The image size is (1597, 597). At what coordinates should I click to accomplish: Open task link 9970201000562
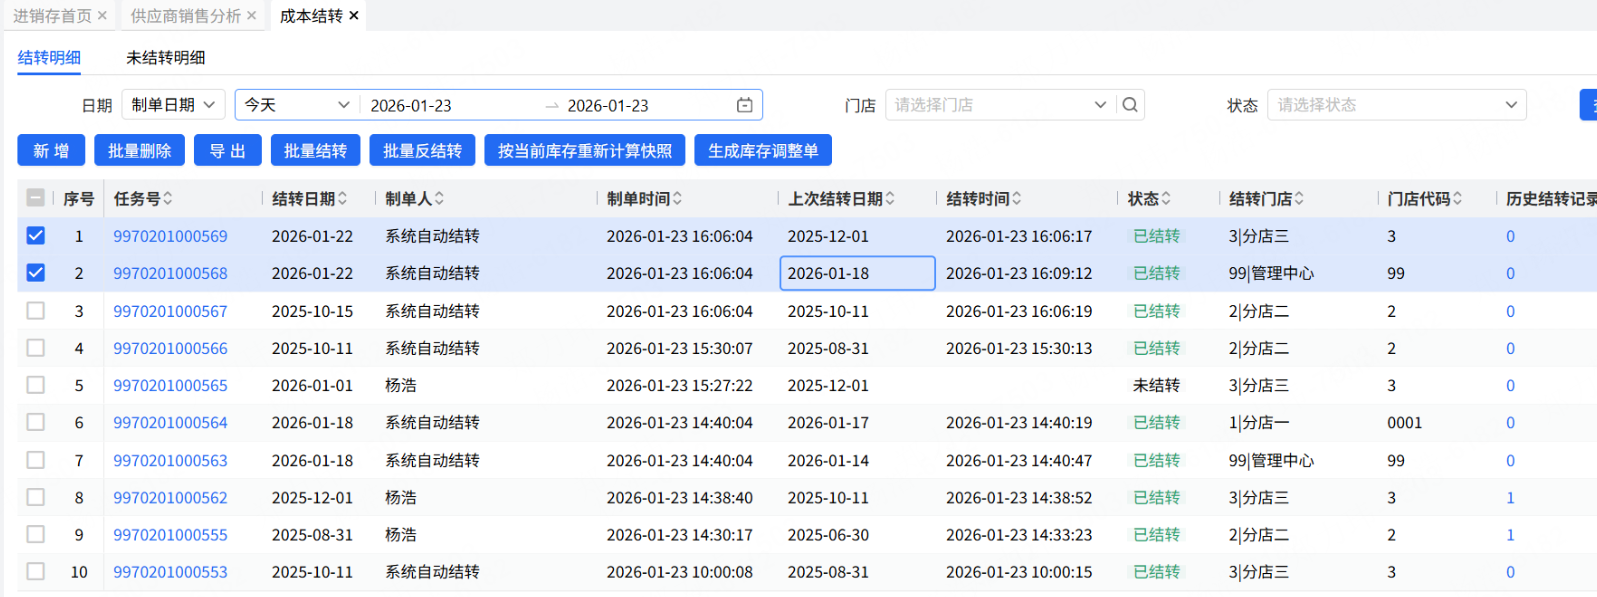(x=170, y=497)
